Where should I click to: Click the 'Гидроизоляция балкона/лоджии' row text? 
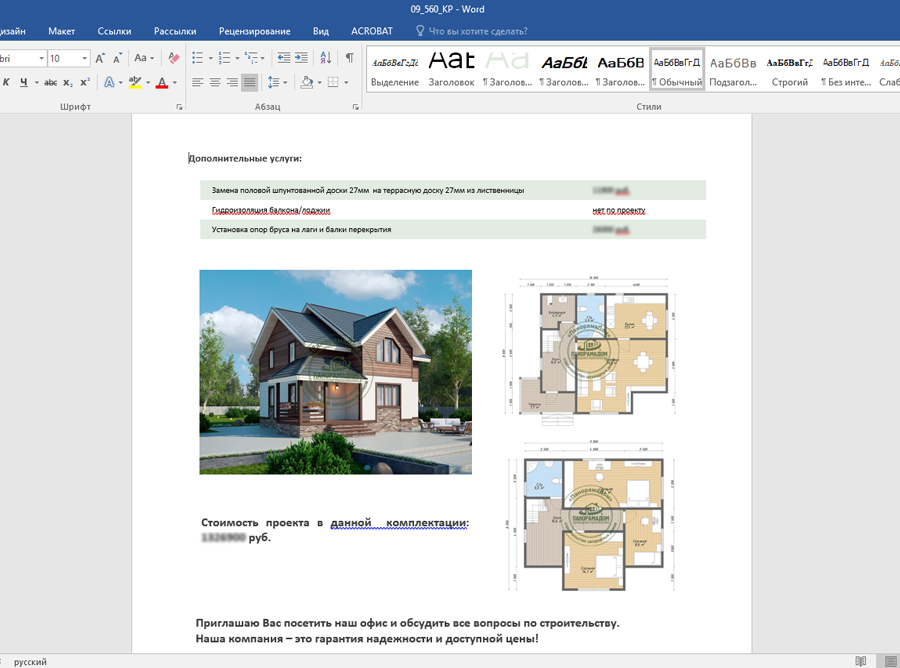pos(271,210)
